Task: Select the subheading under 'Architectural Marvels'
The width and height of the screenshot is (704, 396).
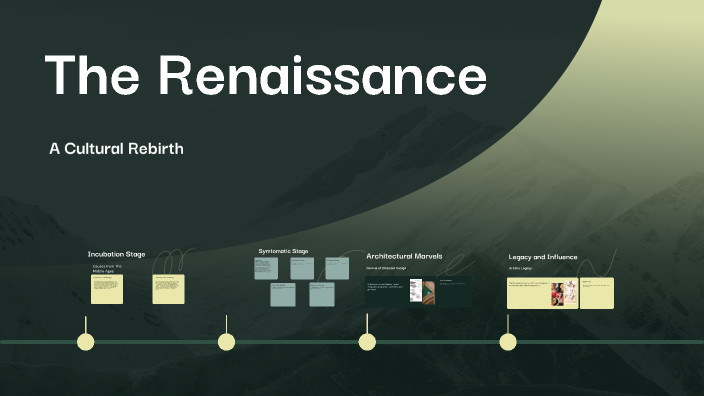Action: (x=387, y=268)
